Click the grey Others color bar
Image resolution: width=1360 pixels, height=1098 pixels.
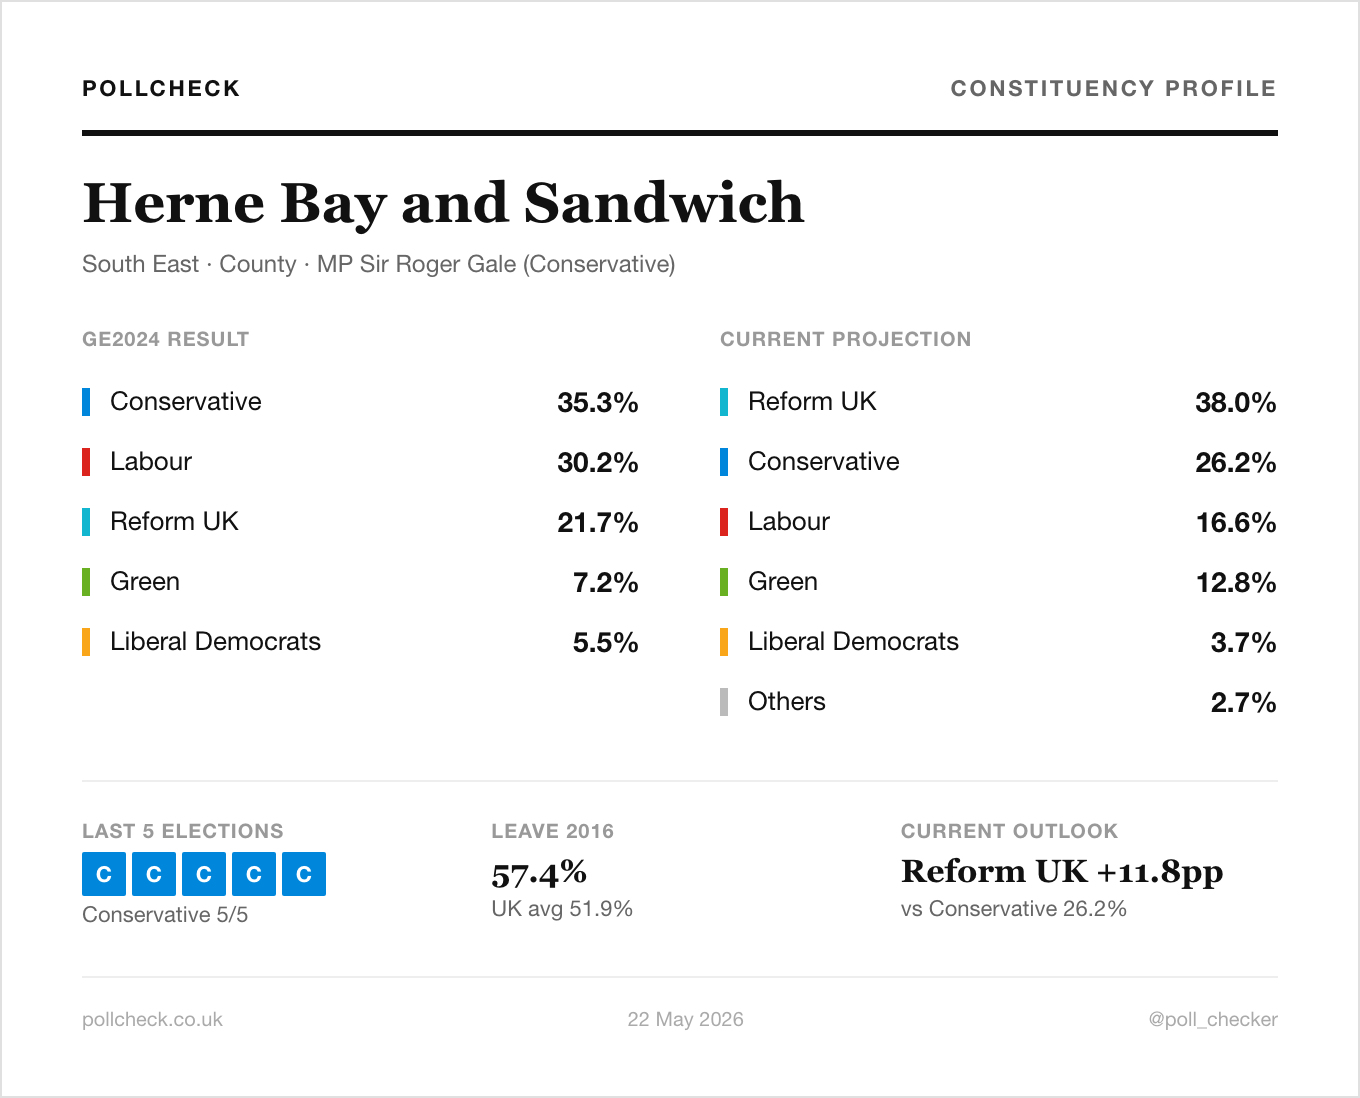click(x=724, y=702)
